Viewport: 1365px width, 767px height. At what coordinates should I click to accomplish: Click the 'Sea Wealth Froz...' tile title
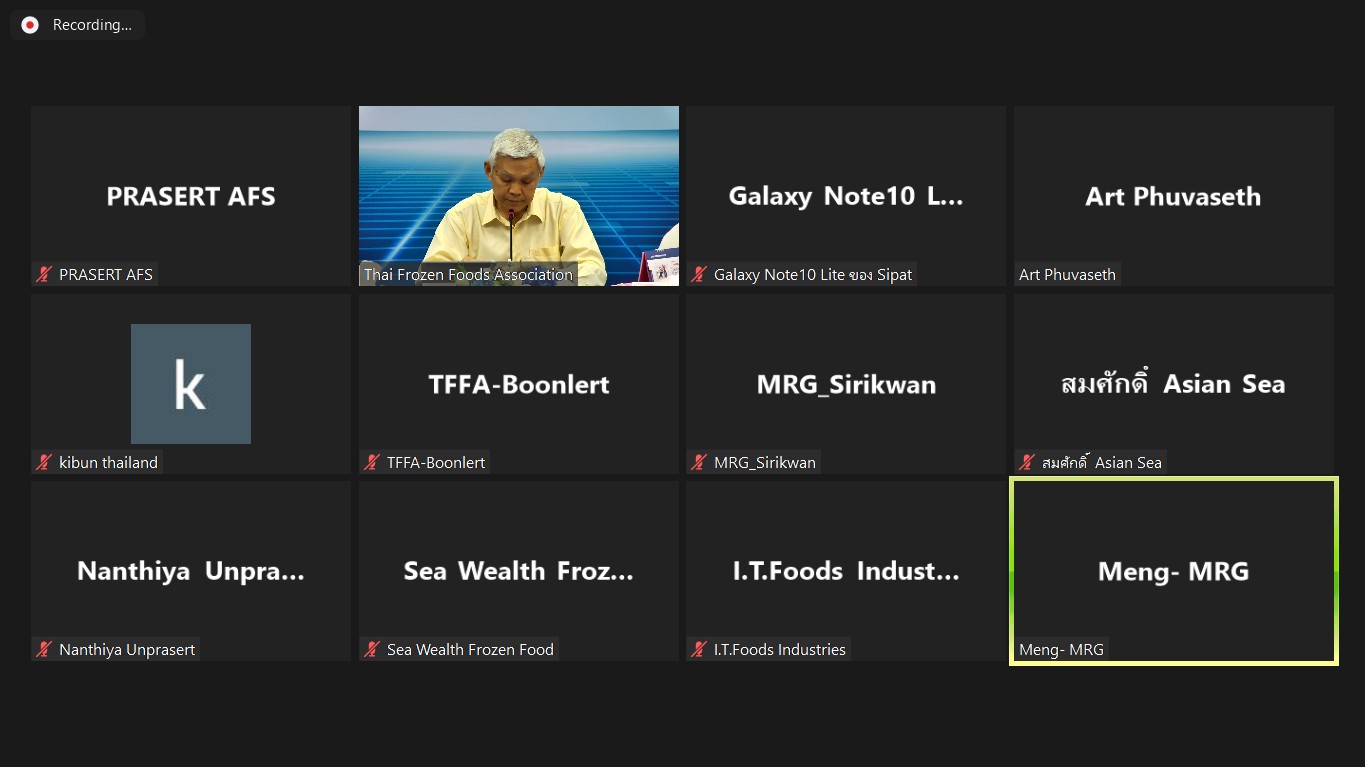point(518,571)
